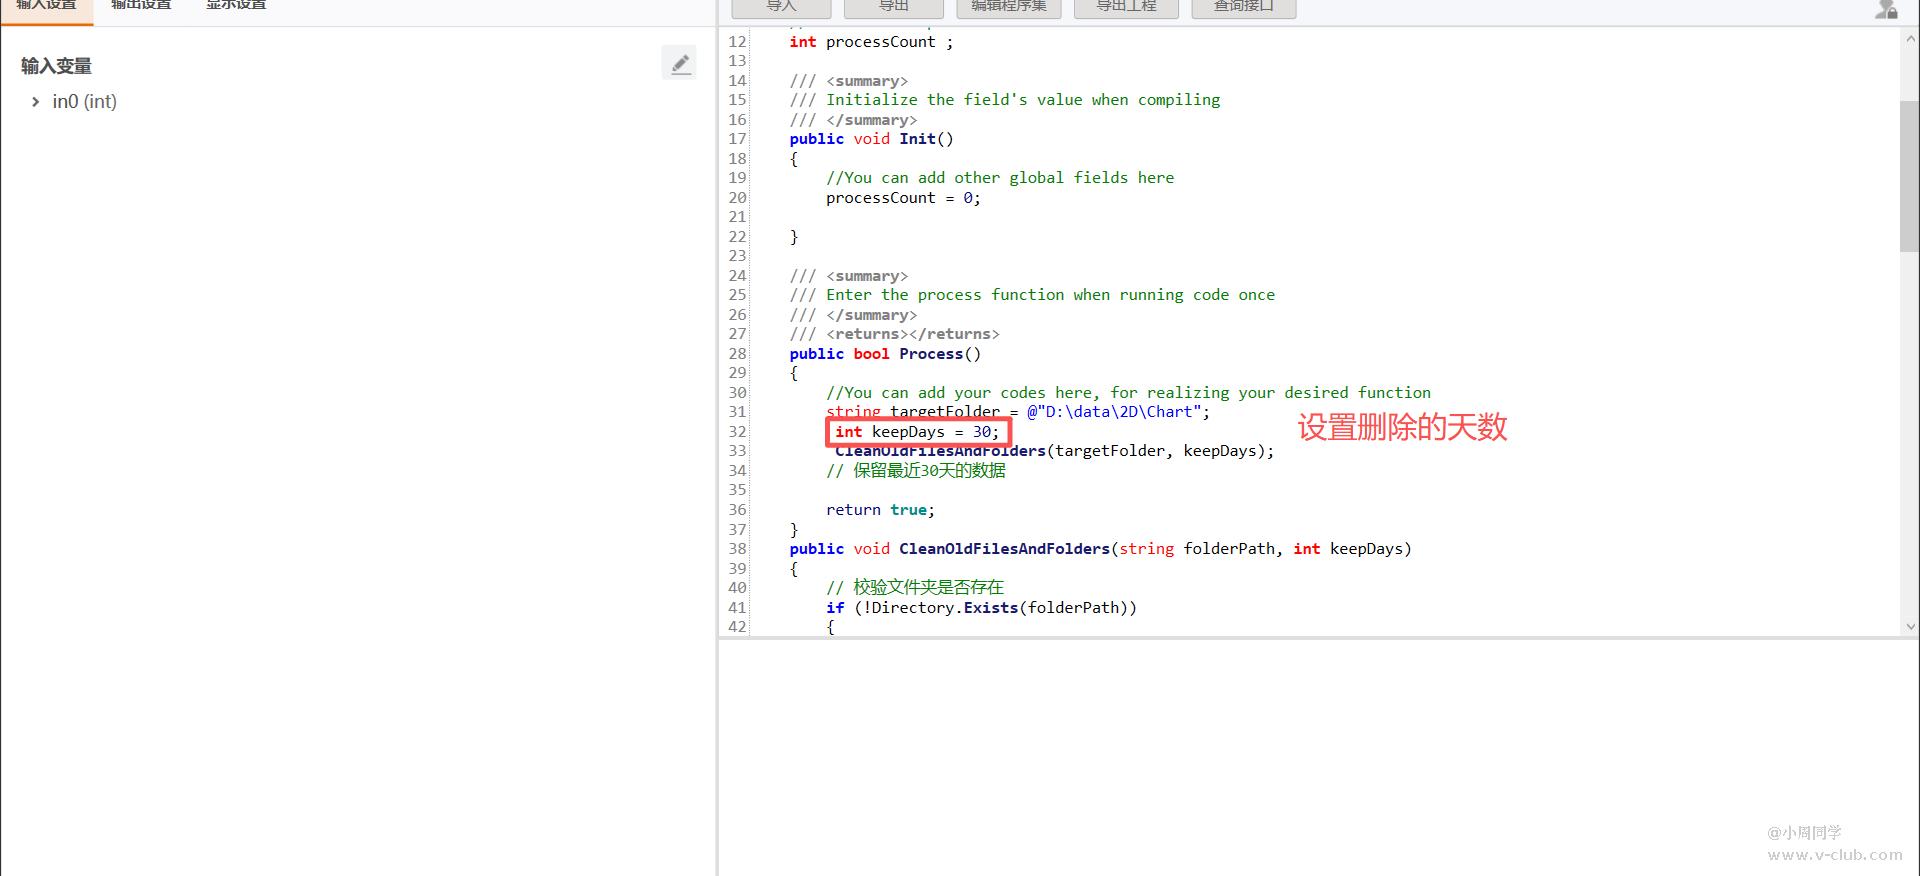The height and width of the screenshot is (876, 1920).
Task: Expand the in0 (int) variable
Action: point(35,102)
